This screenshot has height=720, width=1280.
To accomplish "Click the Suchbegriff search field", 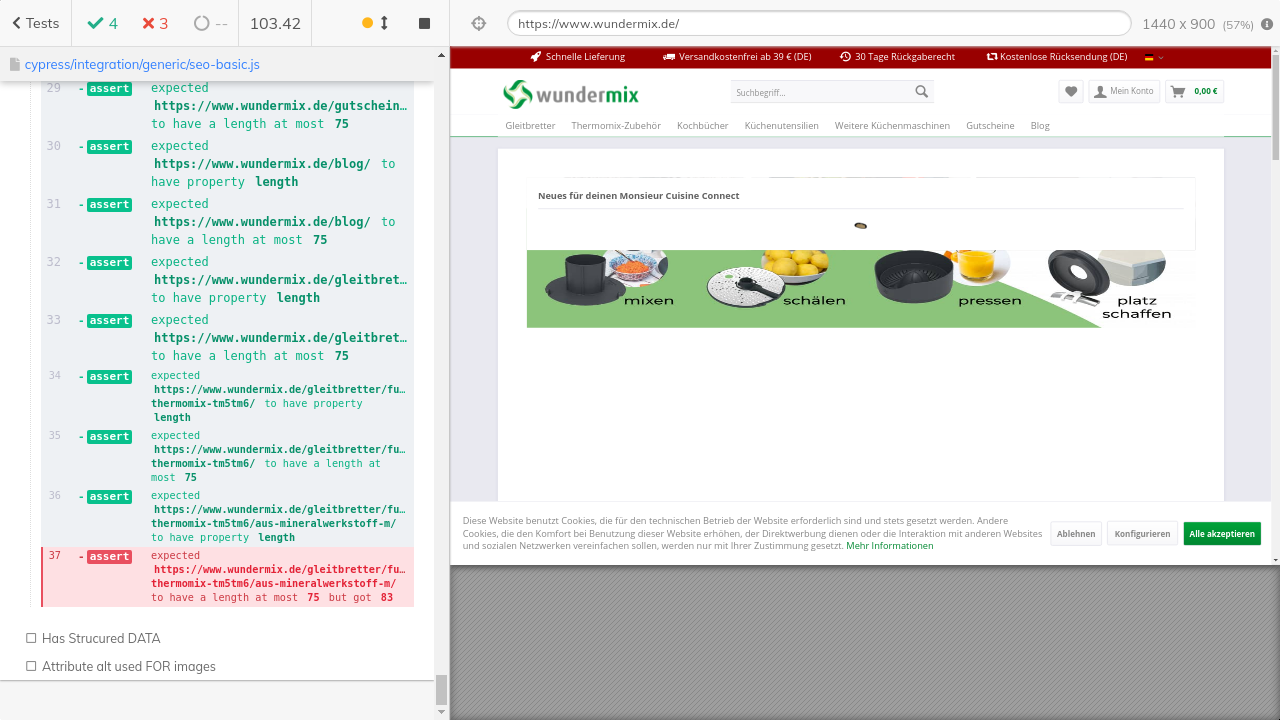I will [820, 92].
